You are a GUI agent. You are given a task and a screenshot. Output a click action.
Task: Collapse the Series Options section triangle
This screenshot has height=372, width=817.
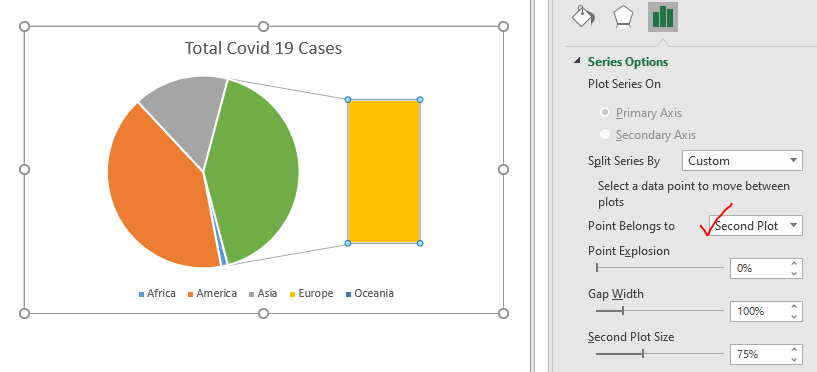click(x=577, y=61)
